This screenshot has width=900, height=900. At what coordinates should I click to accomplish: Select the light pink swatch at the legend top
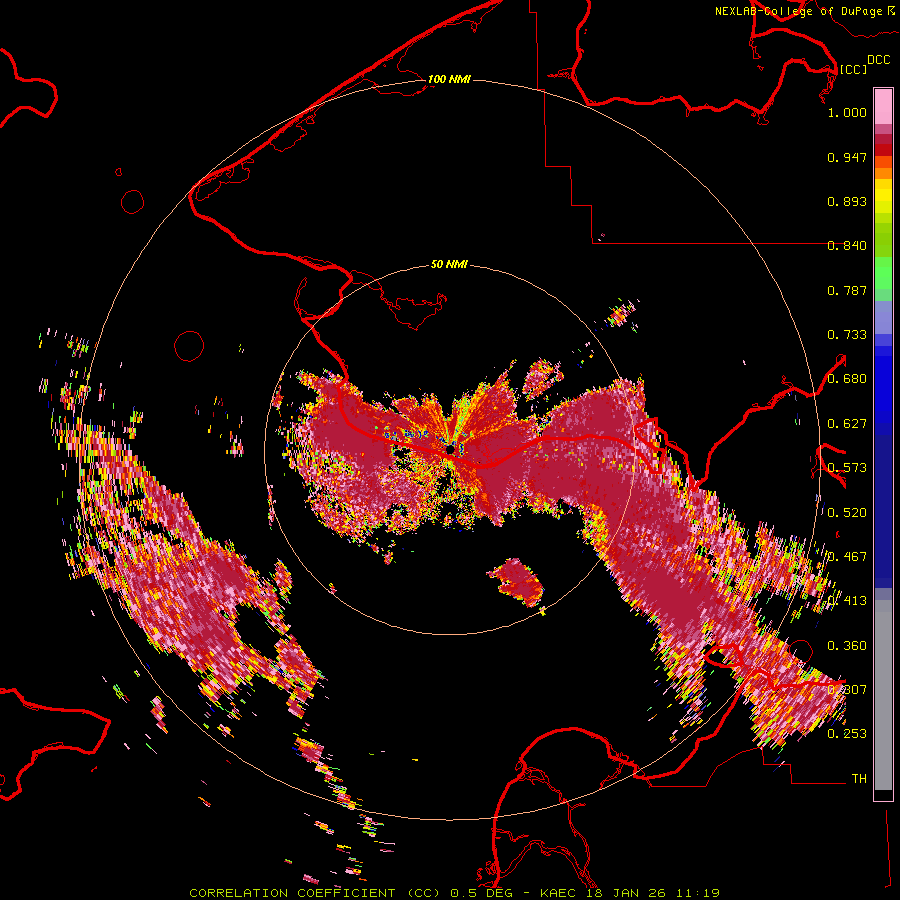[x=883, y=106]
